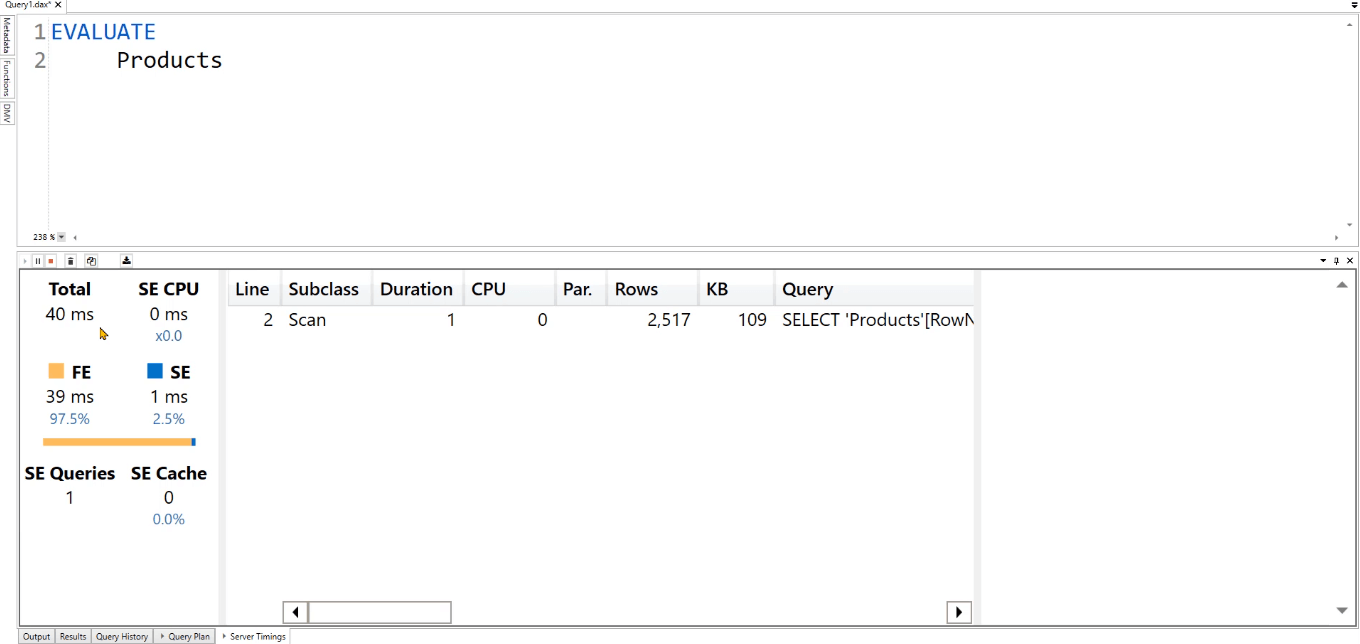Click the Products text on line 2
The image size is (1360, 644).
click(169, 60)
